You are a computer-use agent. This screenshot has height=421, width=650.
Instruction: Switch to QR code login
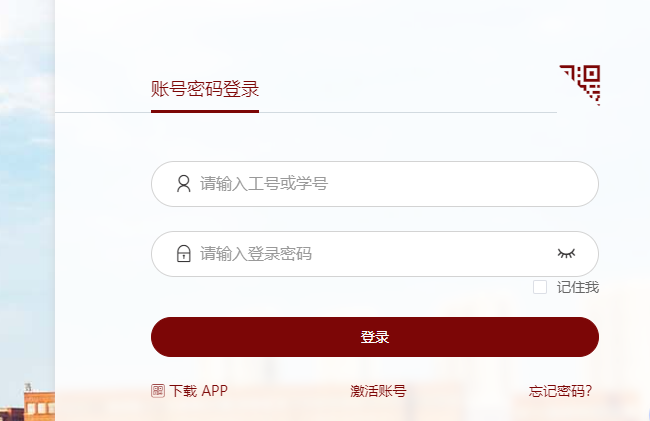[580, 83]
